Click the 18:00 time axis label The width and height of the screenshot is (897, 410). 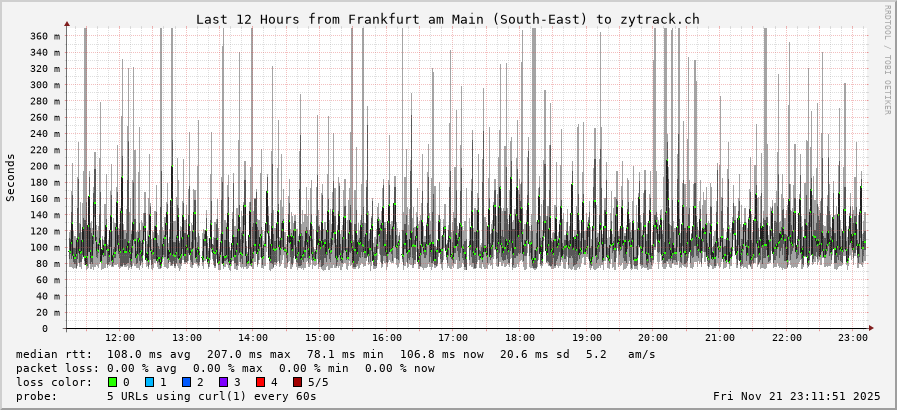[520, 338]
